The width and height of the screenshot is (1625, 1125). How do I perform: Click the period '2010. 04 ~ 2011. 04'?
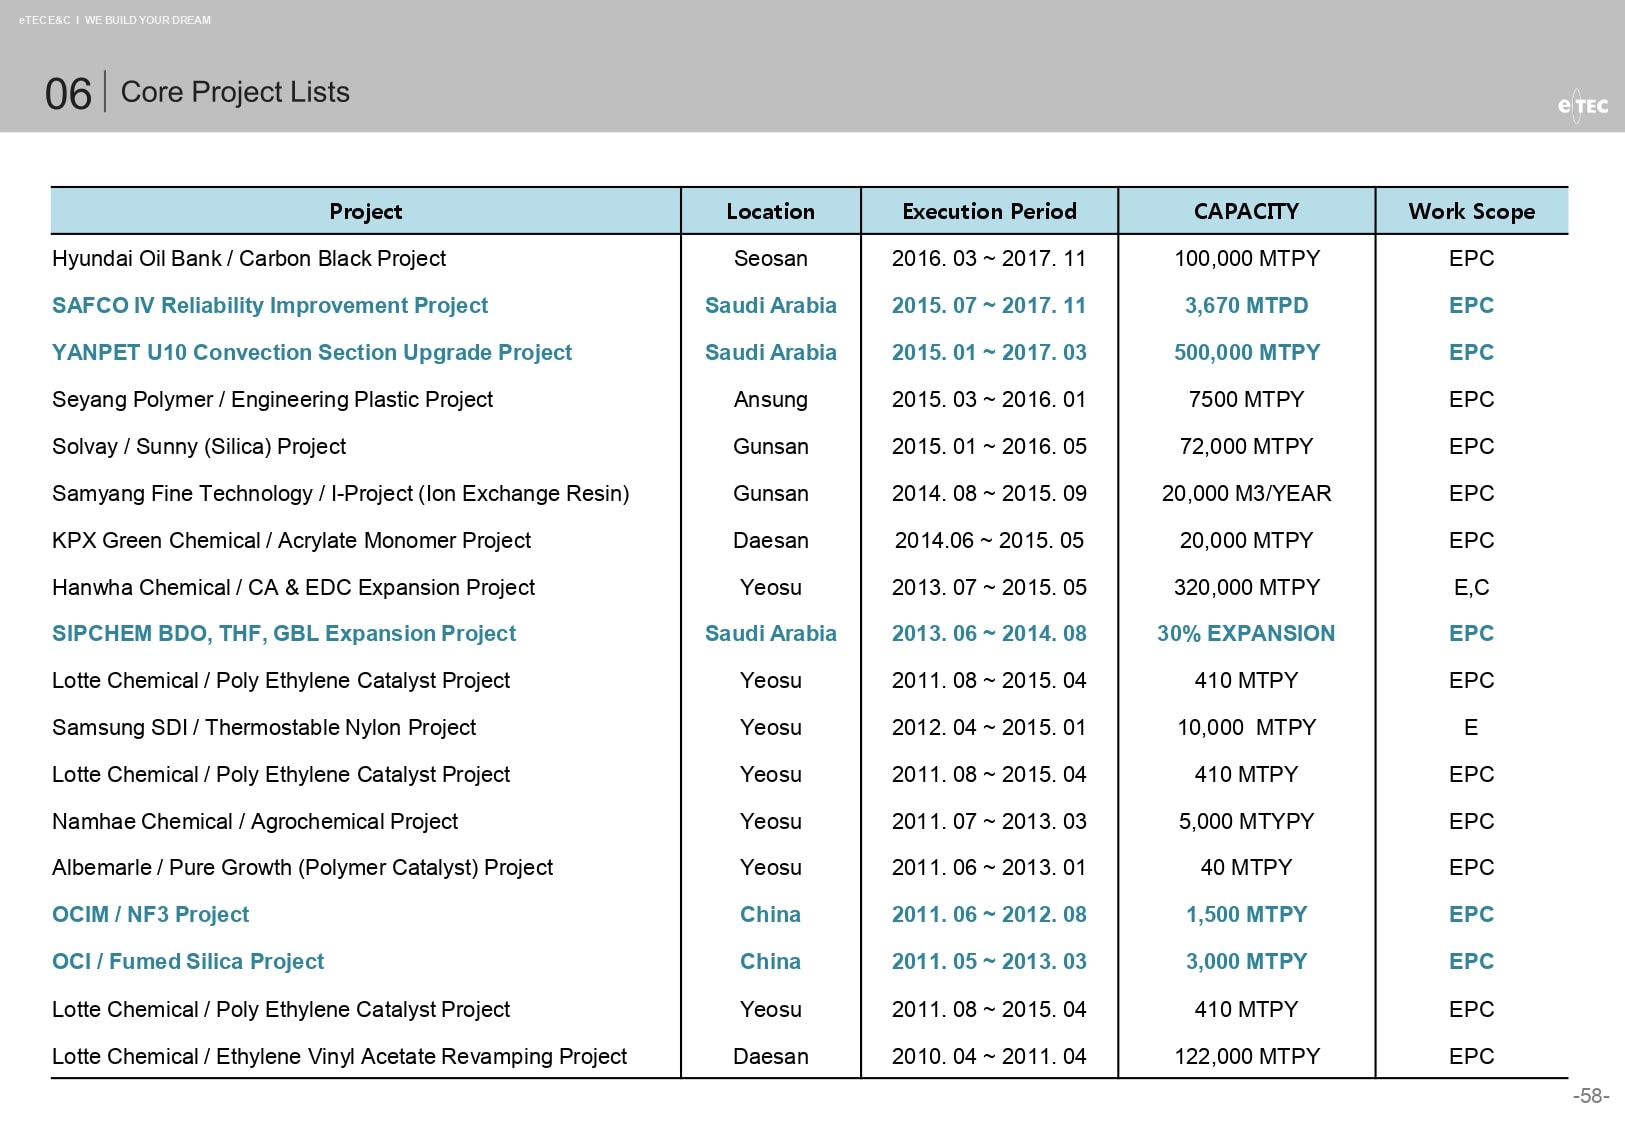[989, 1056]
